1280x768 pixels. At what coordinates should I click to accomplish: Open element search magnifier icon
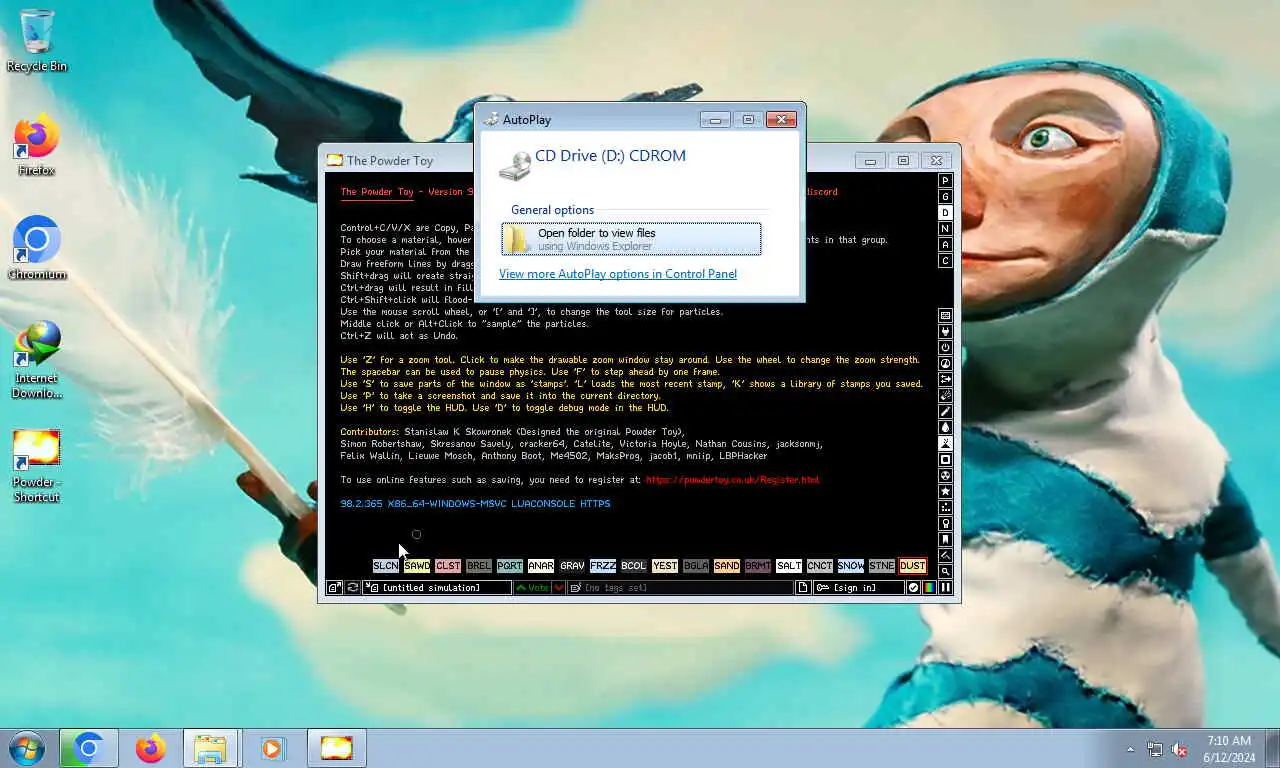[945, 571]
